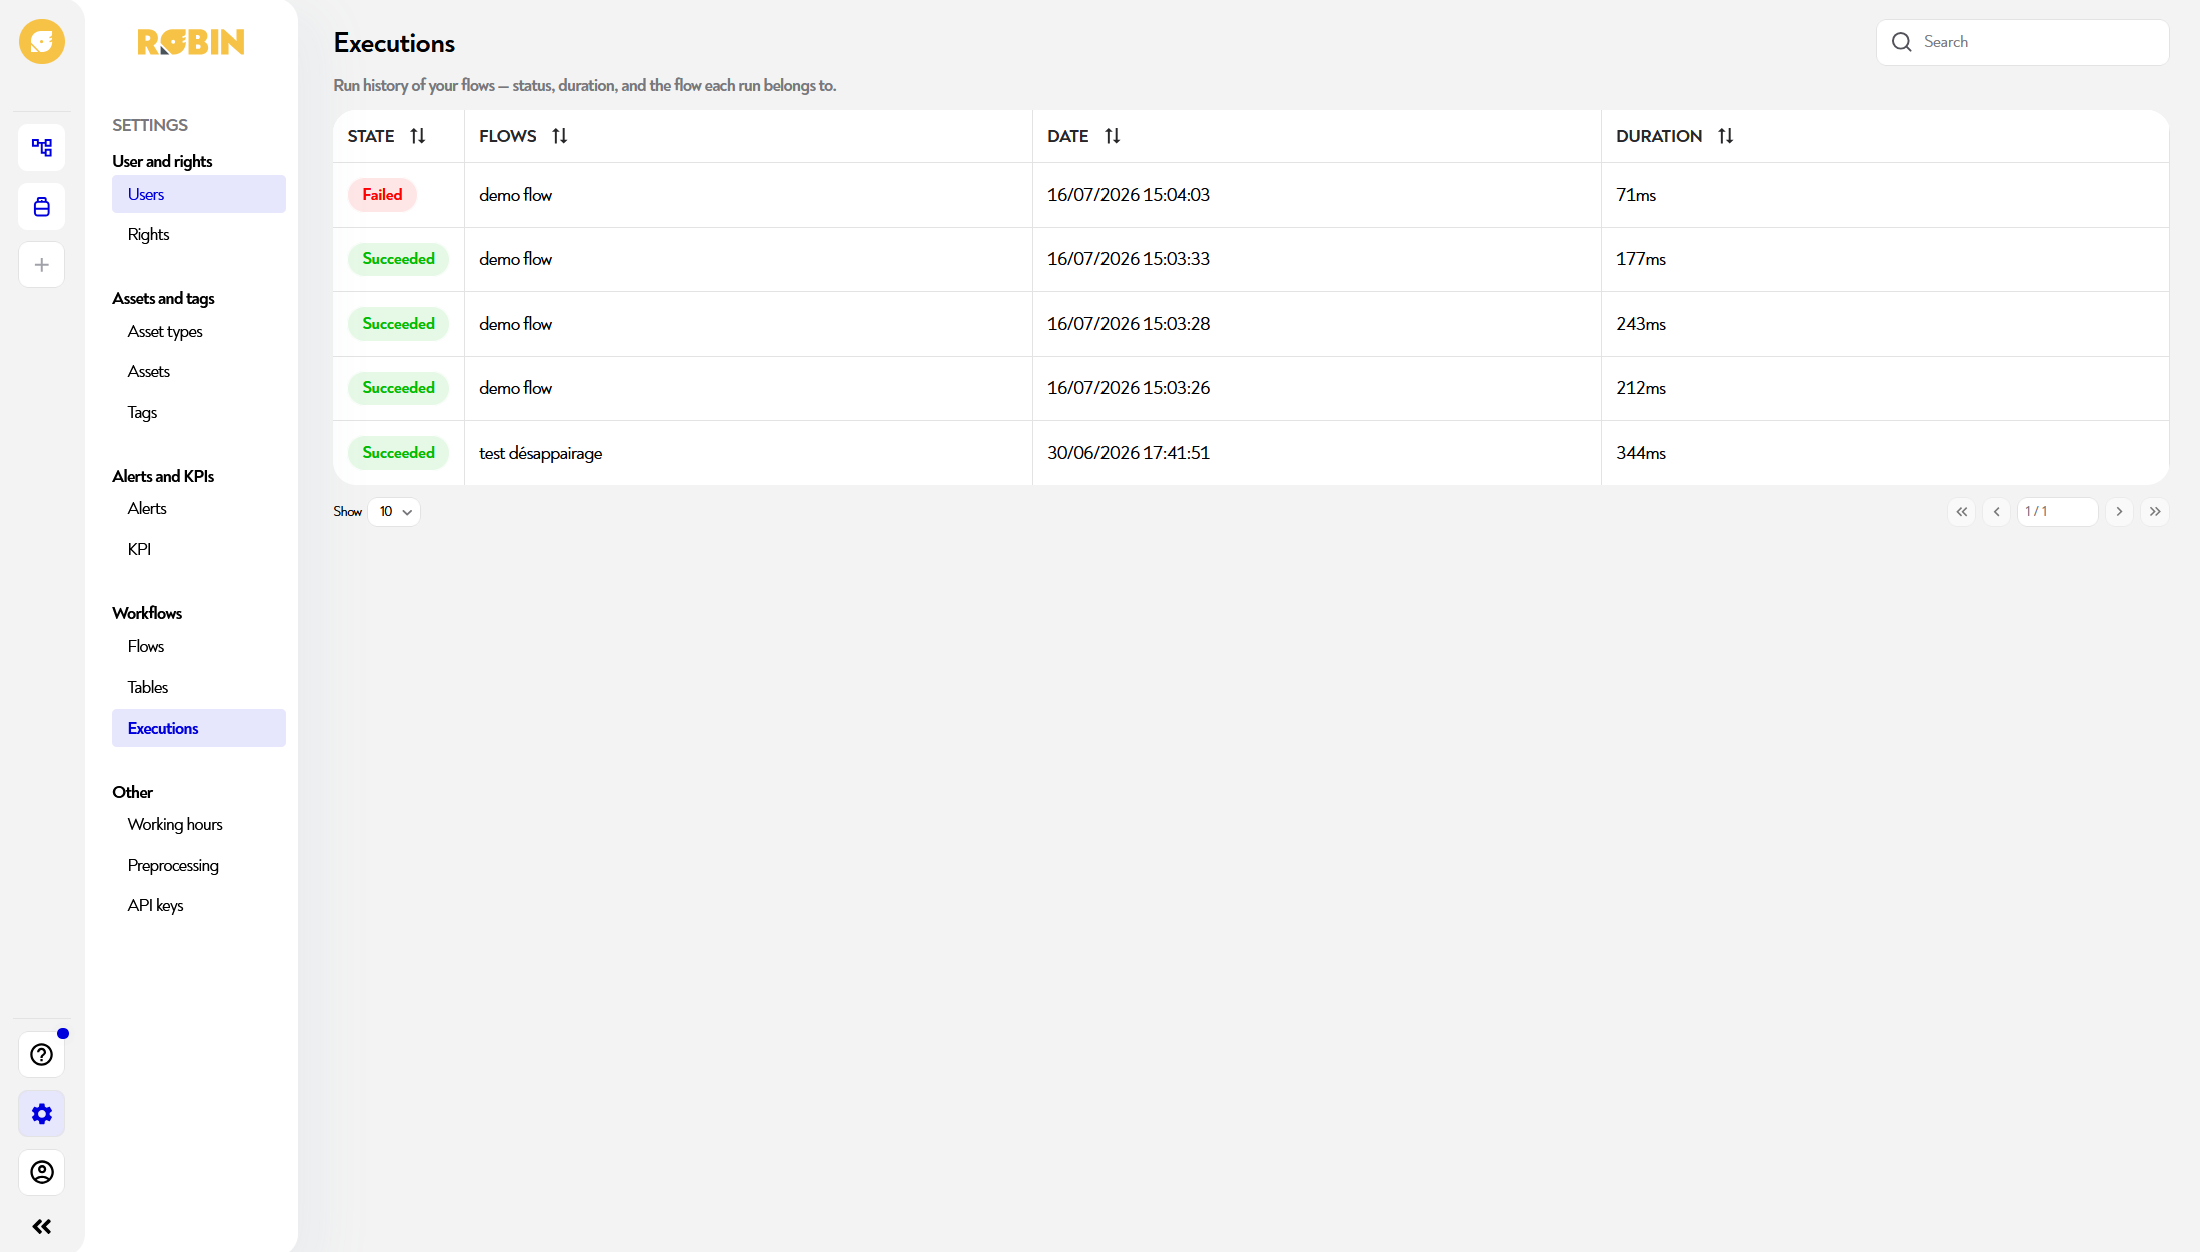The height and width of the screenshot is (1252, 2200).
Task: Open Users settings page
Action: tap(199, 194)
